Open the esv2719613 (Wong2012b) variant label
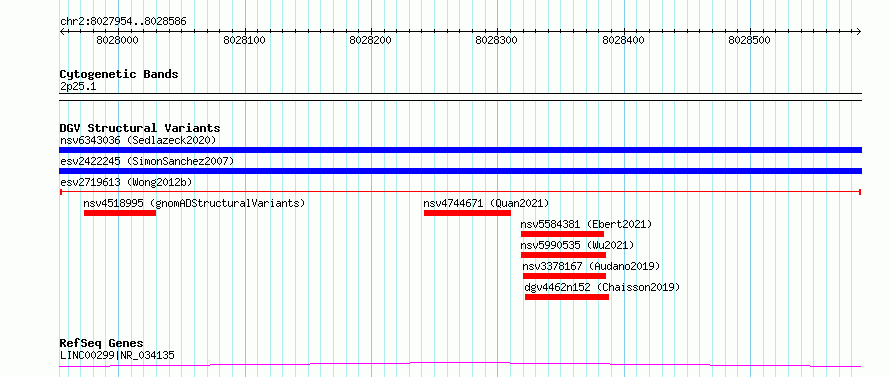 coord(126,182)
